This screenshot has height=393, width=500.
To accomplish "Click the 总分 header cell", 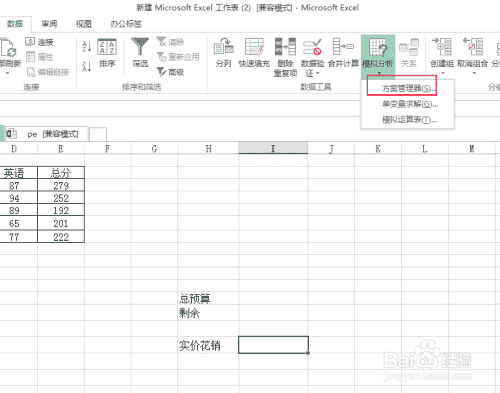I will [x=61, y=173].
